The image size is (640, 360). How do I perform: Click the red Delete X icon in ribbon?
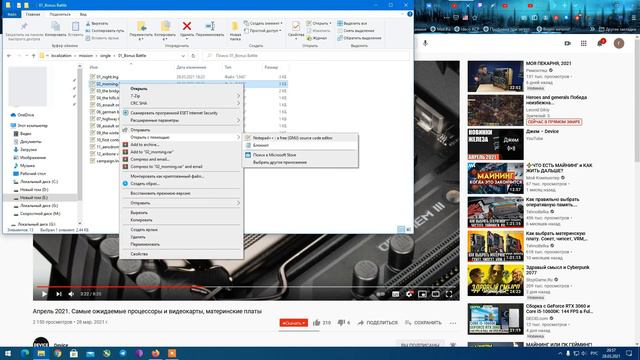click(x=187, y=26)
